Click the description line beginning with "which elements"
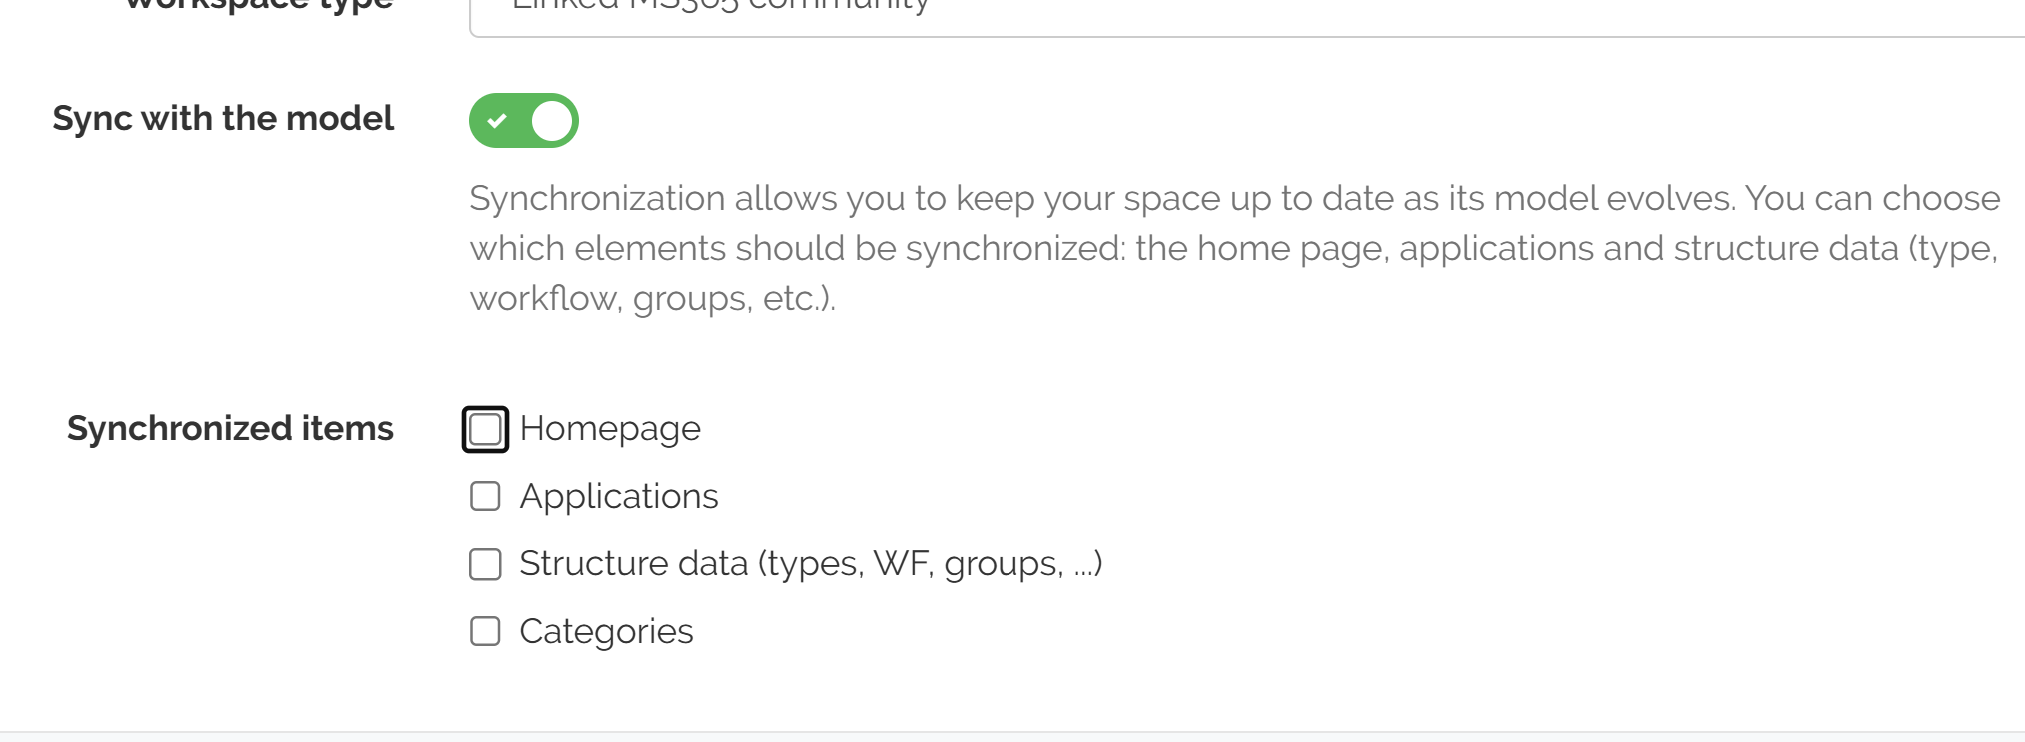The width and height of the screenshot is (2025, 742). click(x=1233, y=249)
